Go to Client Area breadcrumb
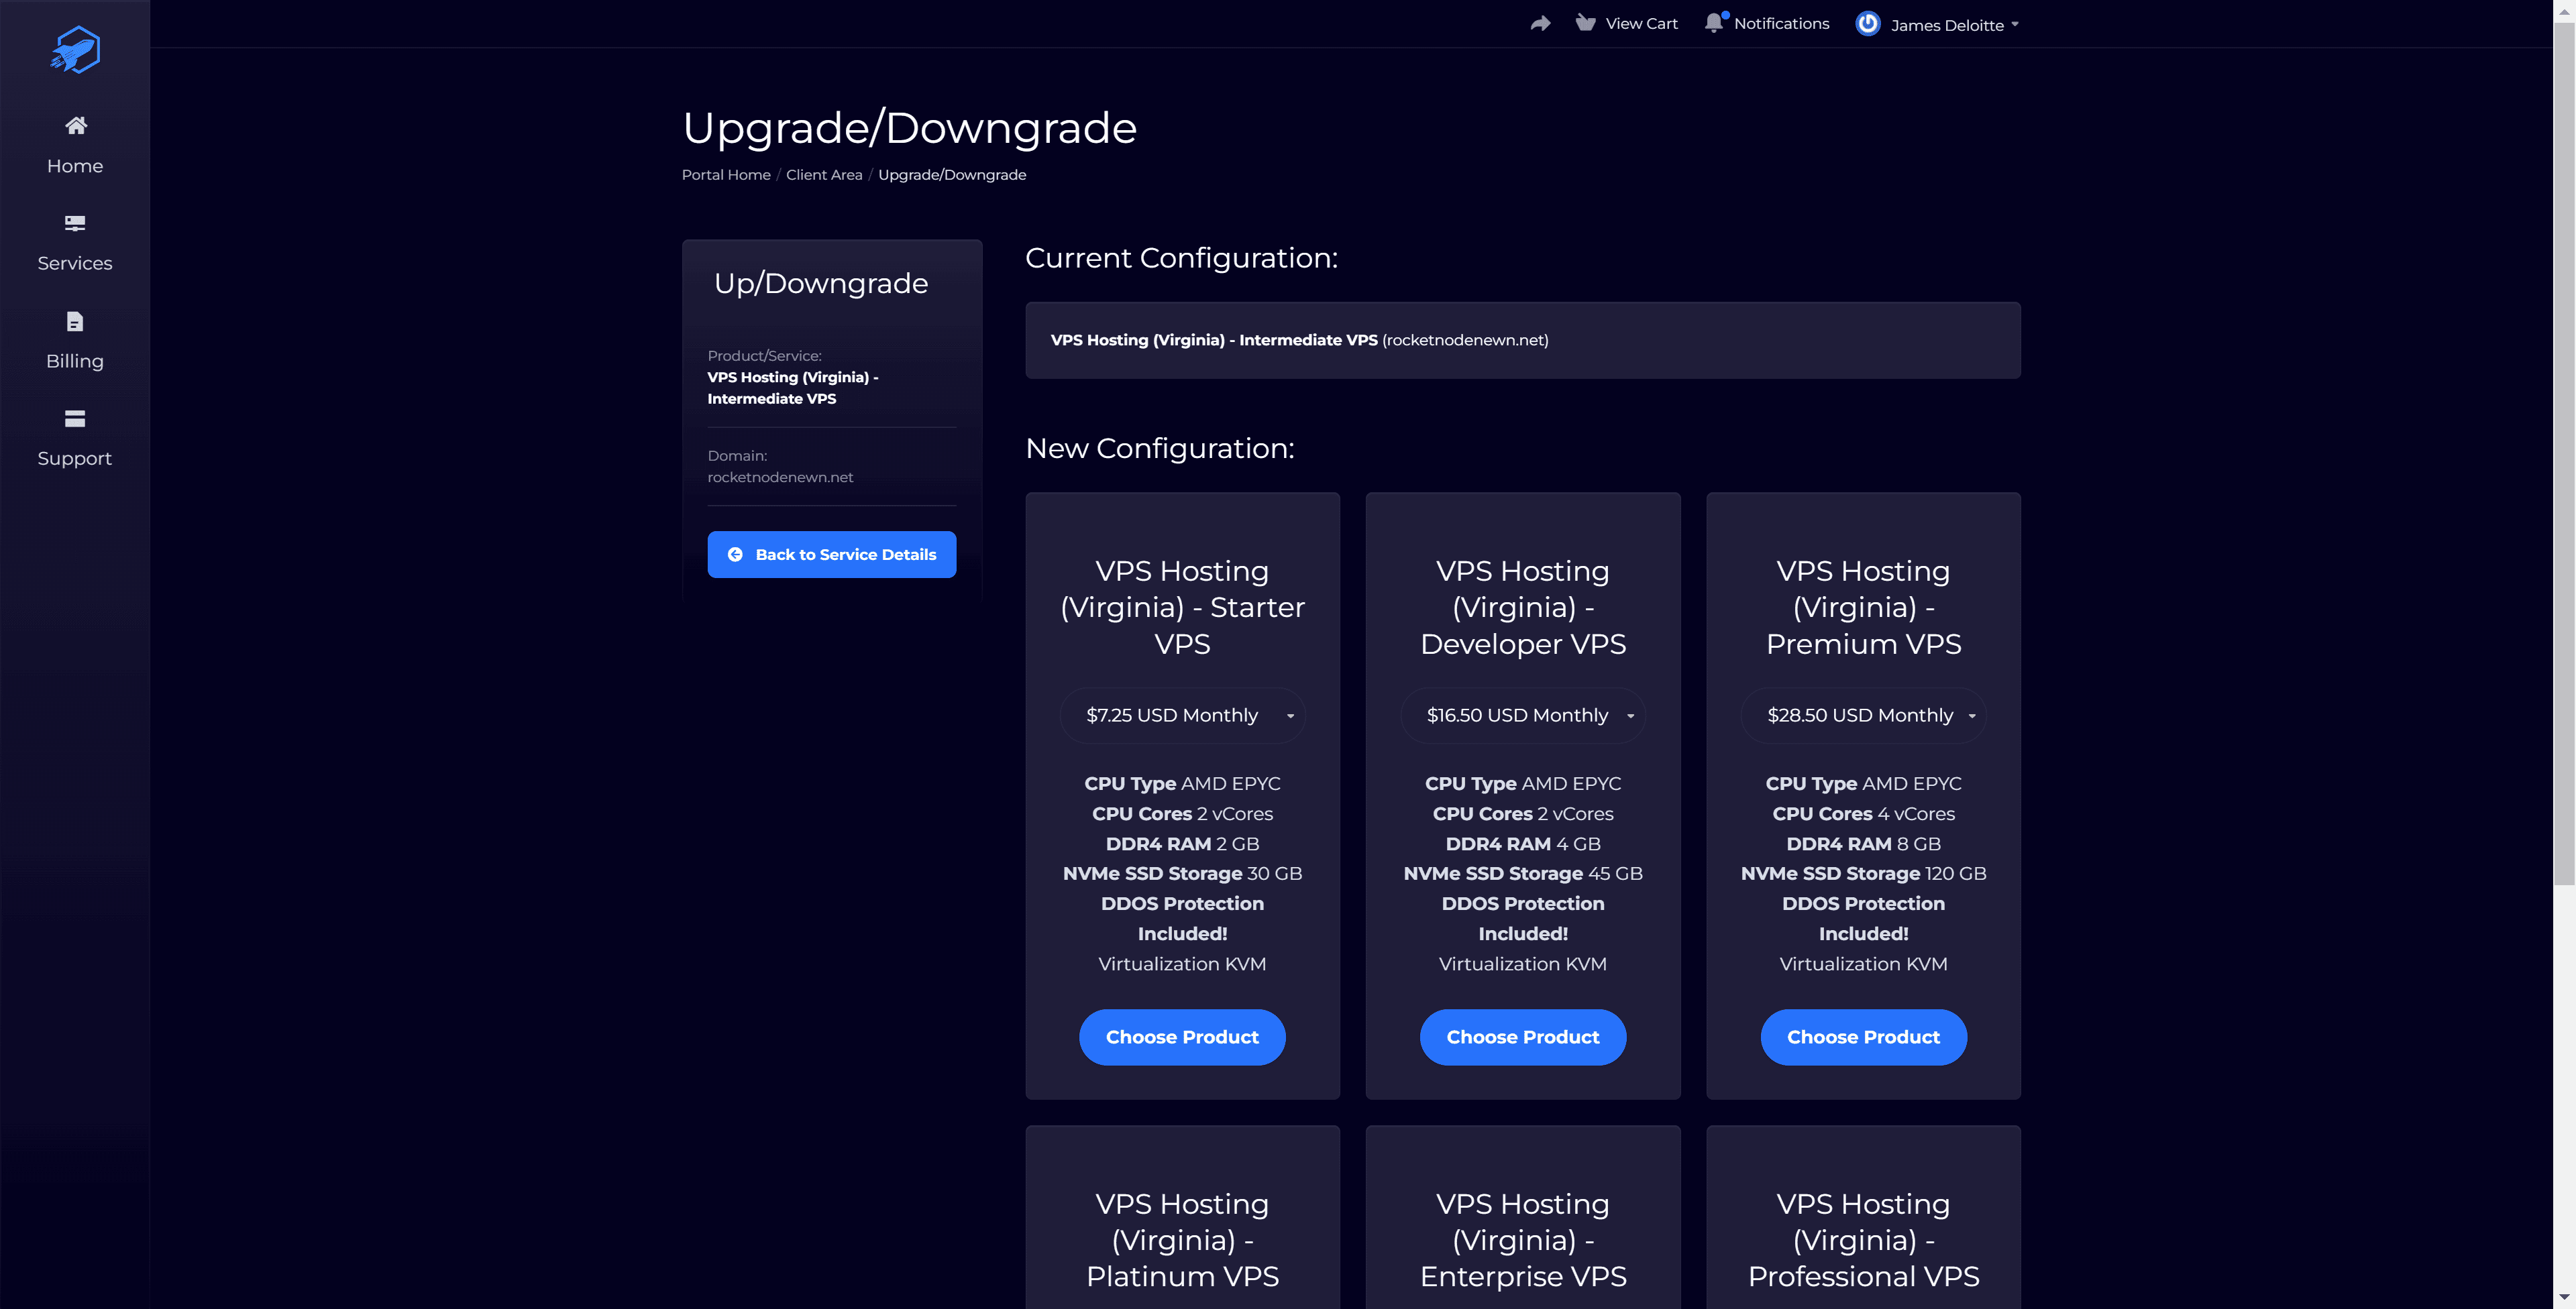 click(x=823, y=175)
